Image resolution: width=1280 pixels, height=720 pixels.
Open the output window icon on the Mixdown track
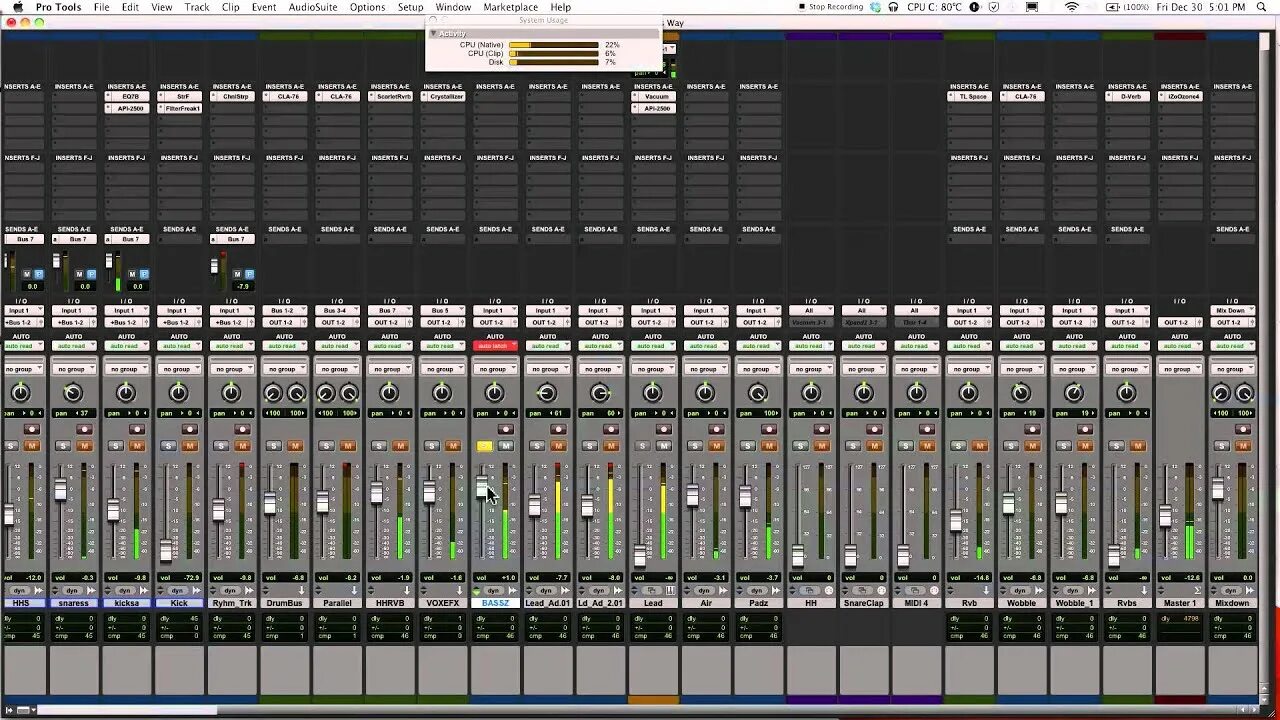1251,590
